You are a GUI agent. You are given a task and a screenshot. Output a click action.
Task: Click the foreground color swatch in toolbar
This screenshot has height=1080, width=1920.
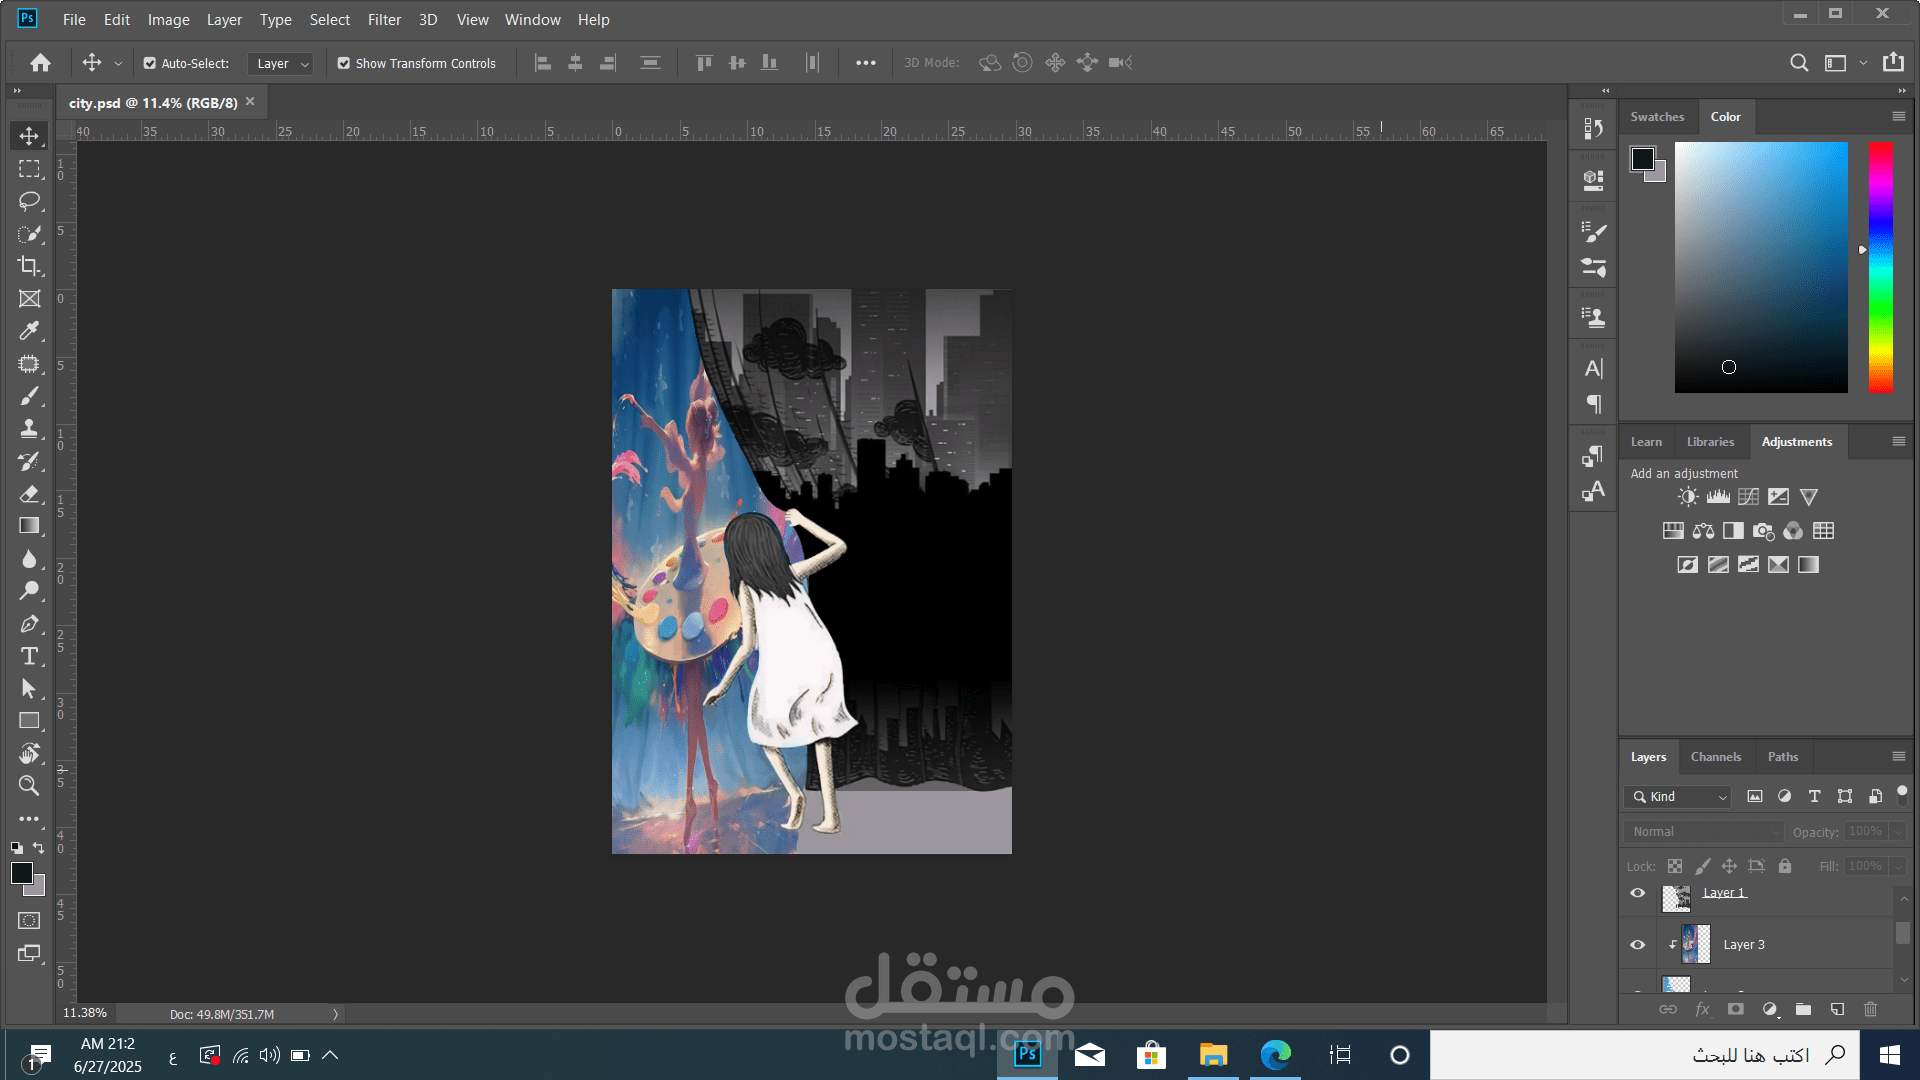coord(21,873)
